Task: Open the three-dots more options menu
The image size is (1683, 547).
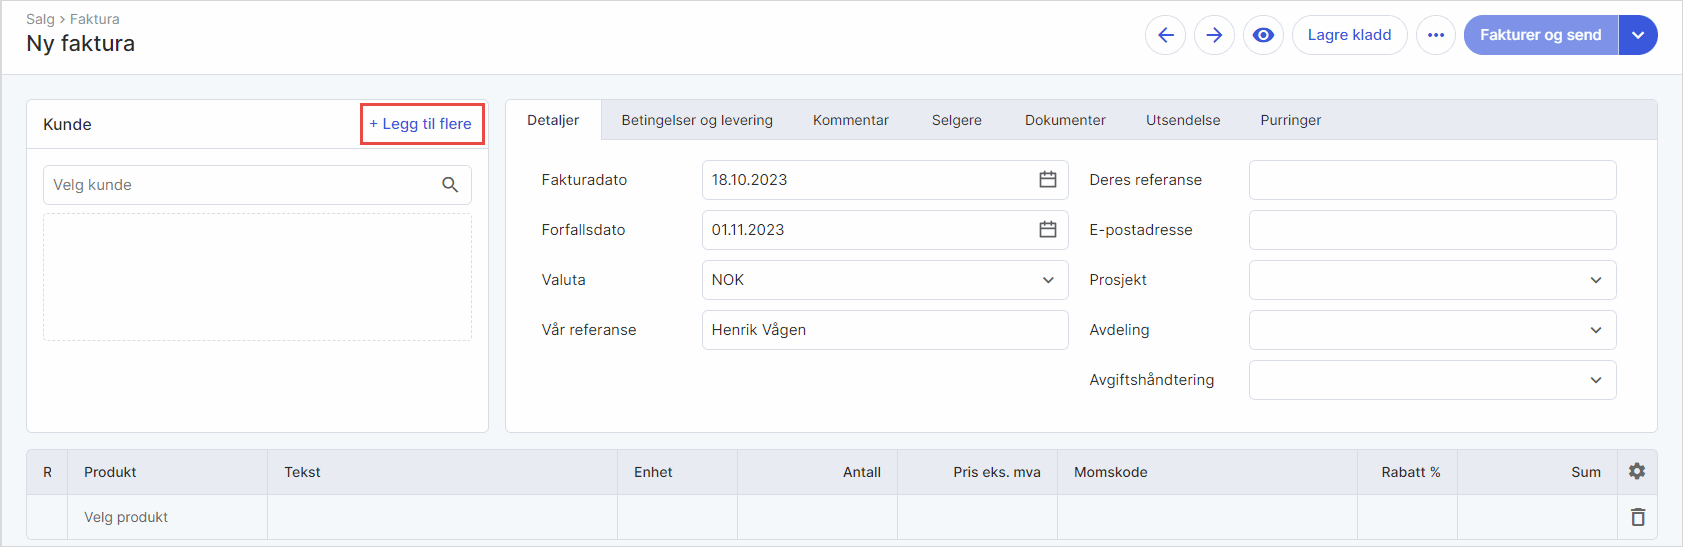Action: (1436, 35)
